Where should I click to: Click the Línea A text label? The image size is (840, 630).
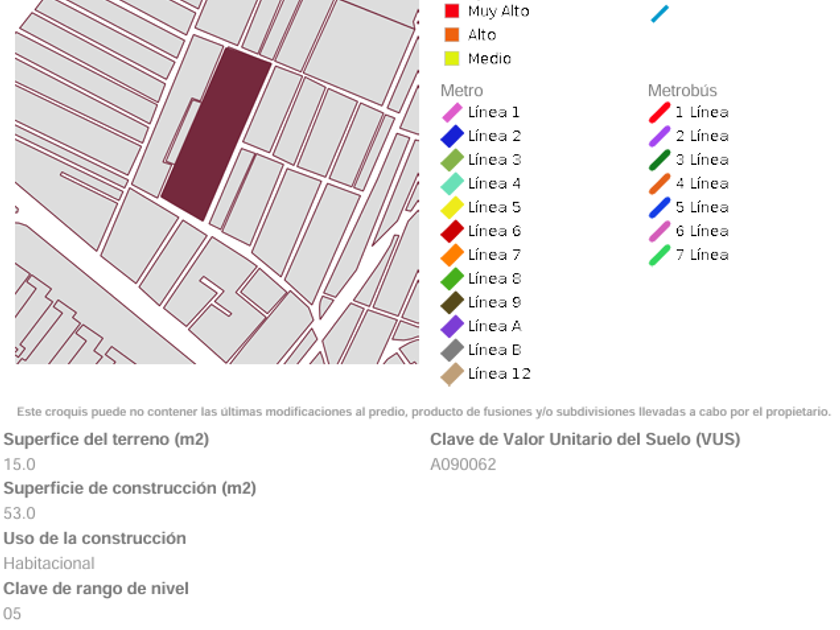(494, 326)
